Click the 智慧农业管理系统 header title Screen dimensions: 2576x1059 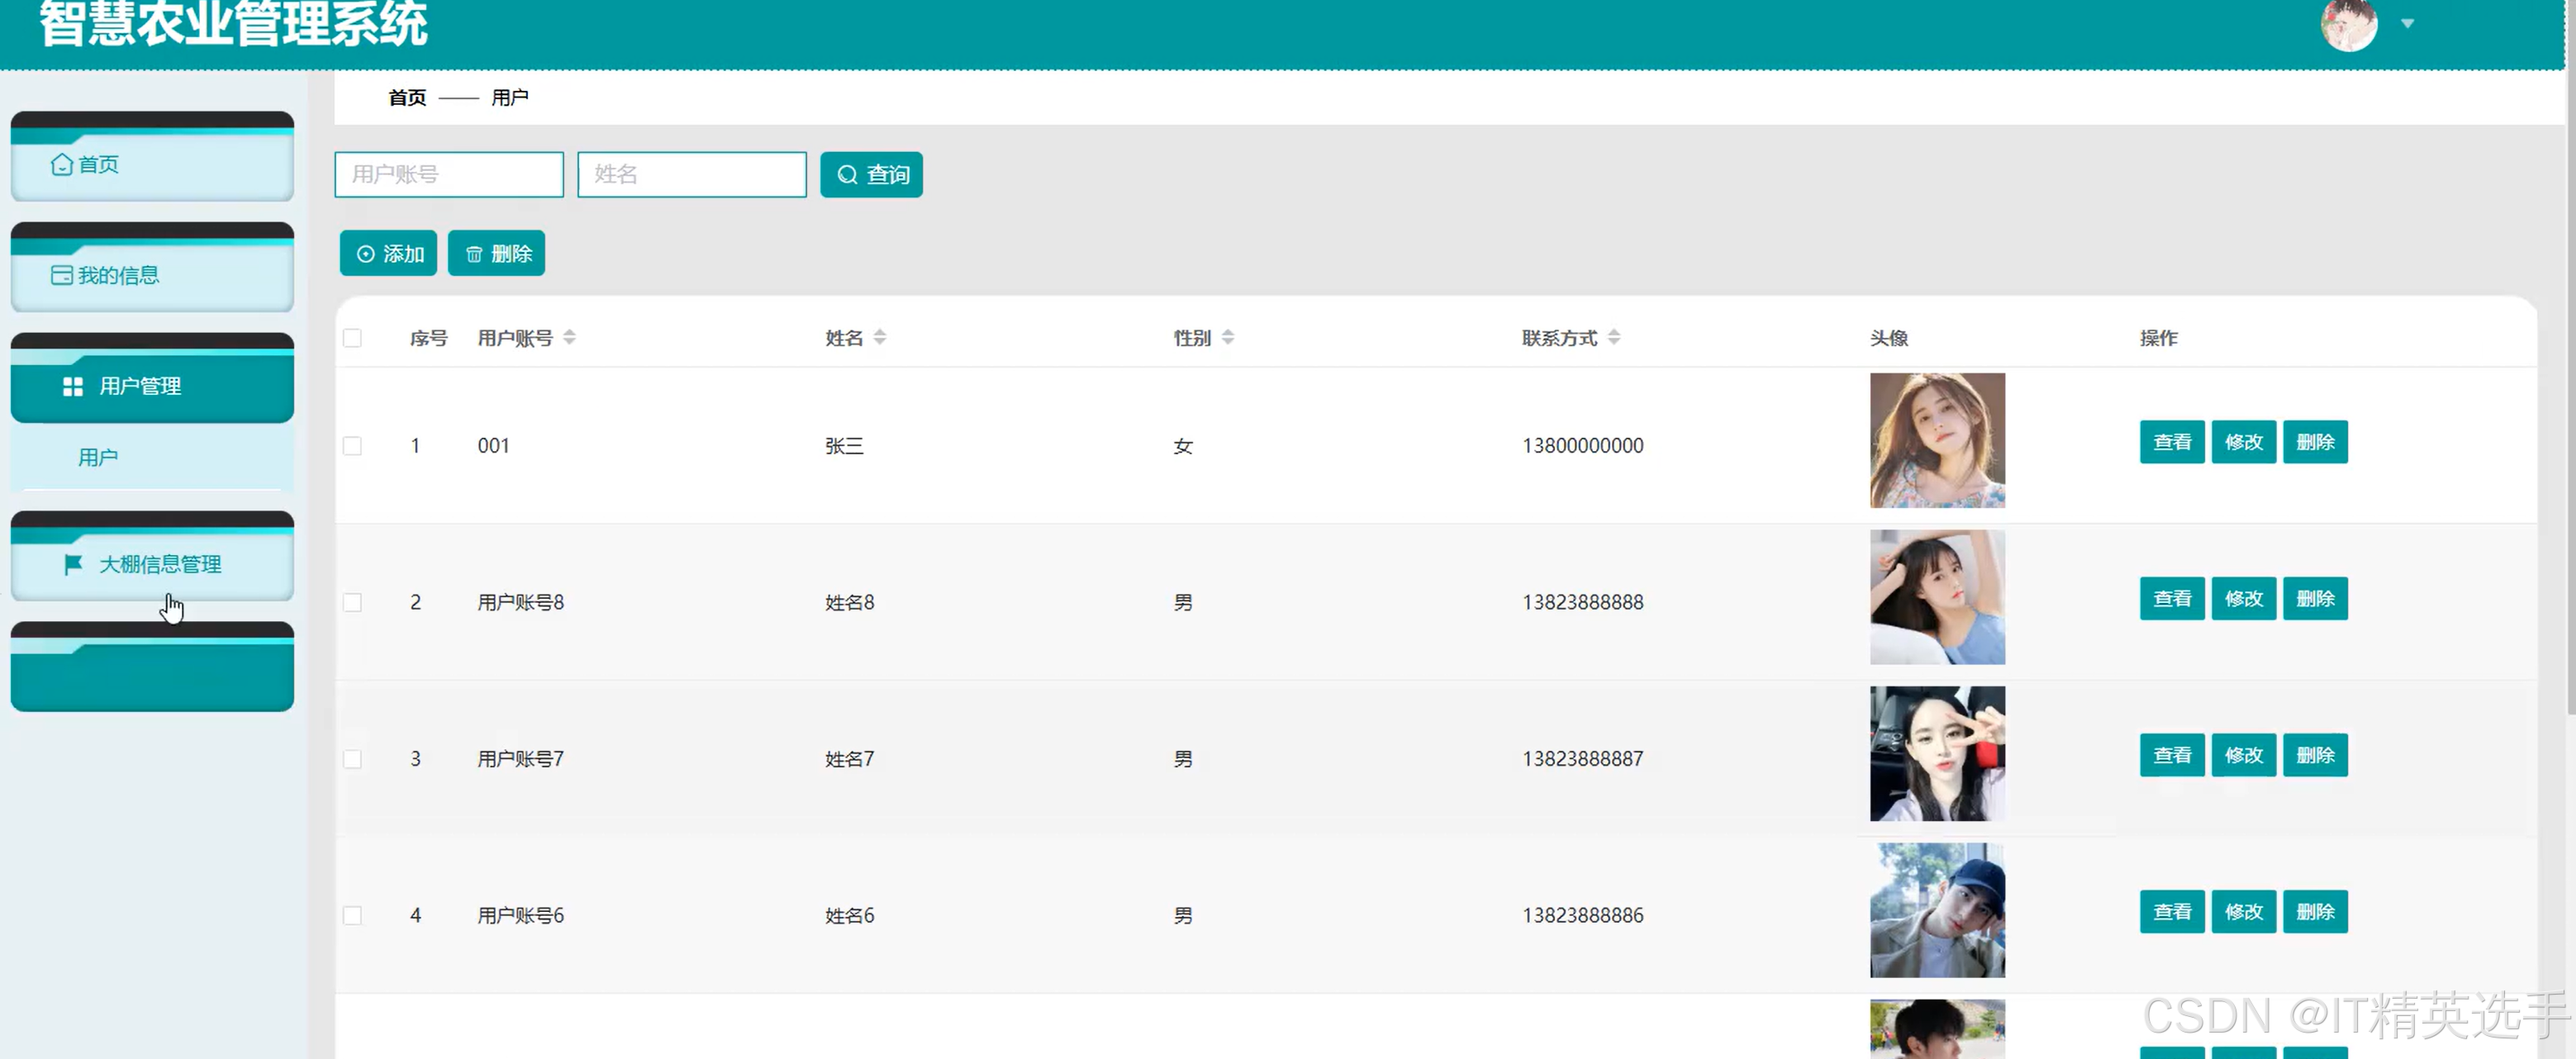pyautogui.click(x=234, y=24)
